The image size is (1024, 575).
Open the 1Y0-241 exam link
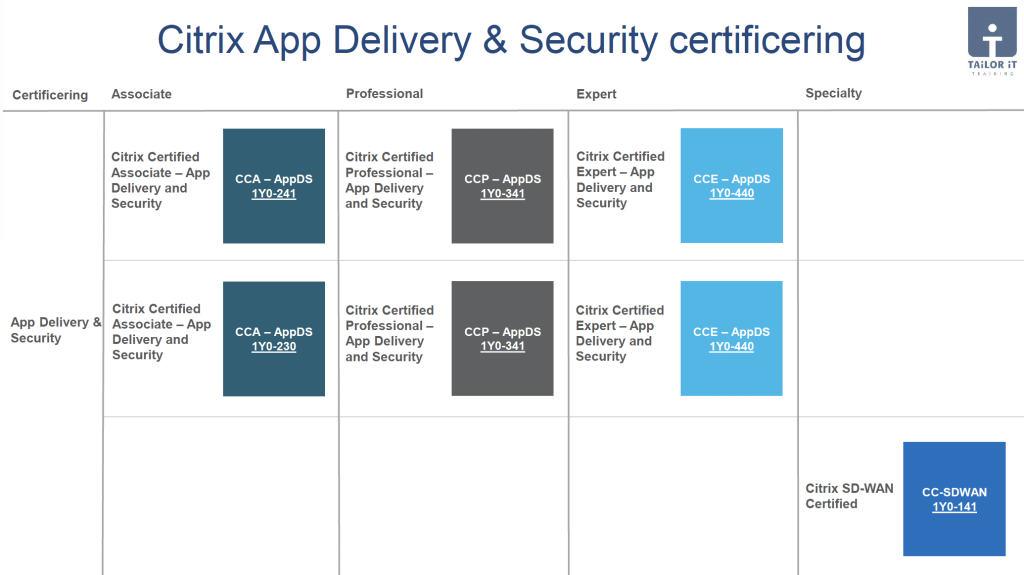[274, 193]
